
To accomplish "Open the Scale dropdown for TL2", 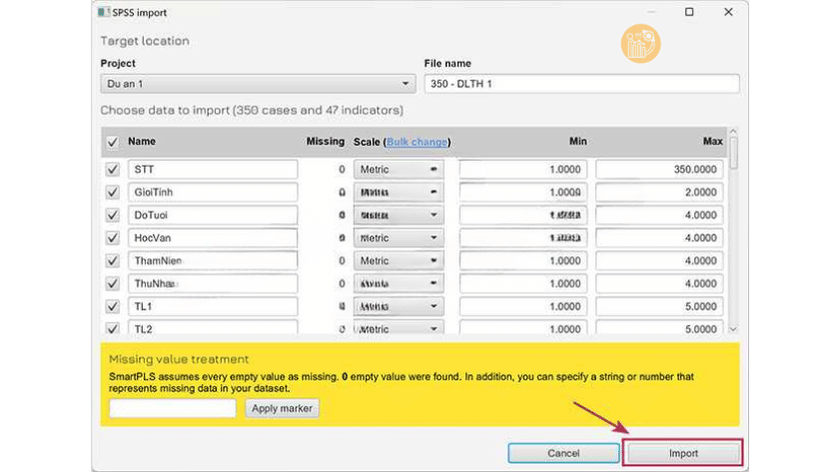I will (398, 328).
